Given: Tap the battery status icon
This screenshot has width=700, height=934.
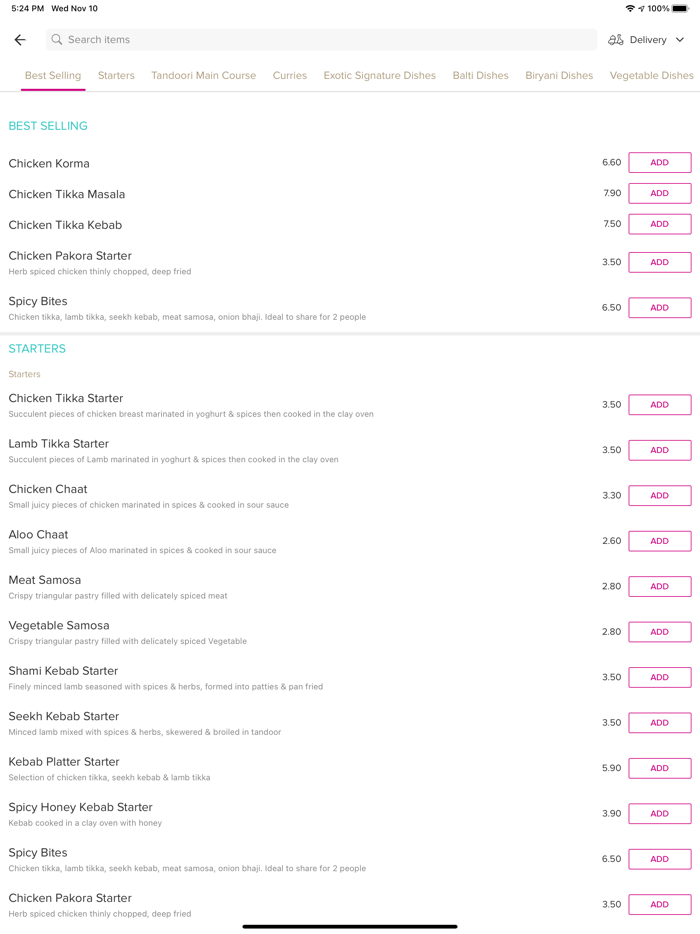Looking at the screenshot, I should [x=680, y=9].
